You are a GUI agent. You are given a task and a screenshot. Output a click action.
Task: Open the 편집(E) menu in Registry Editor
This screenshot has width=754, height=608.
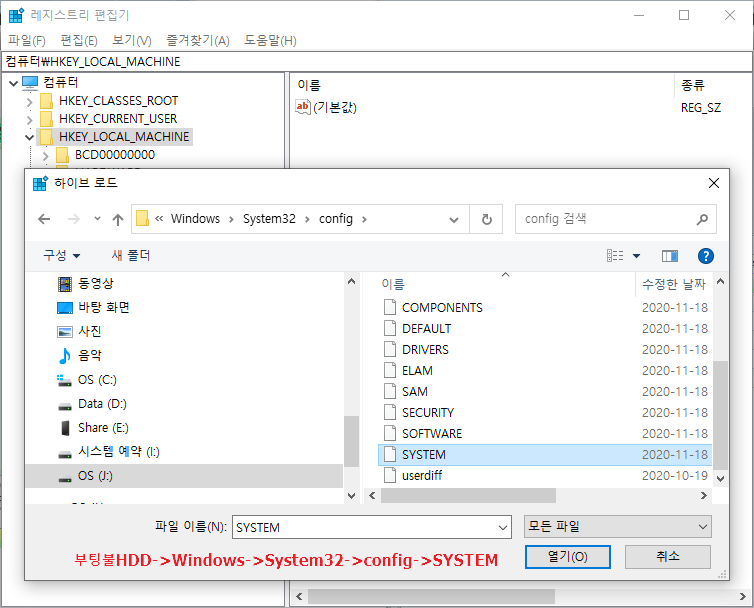coord(79,40)
